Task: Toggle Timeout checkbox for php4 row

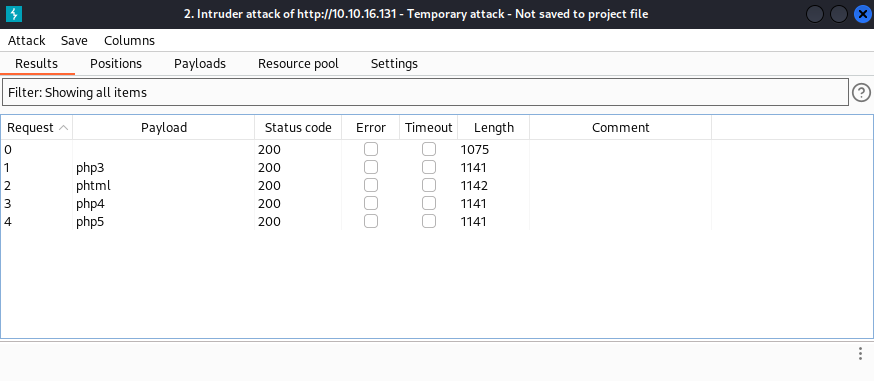Action: (x=429, y=203)
